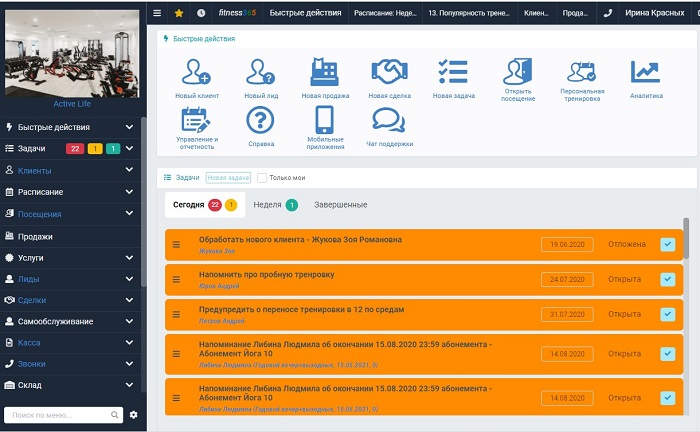Open the hamburger menu in top bar

click(x=157, y=13)
